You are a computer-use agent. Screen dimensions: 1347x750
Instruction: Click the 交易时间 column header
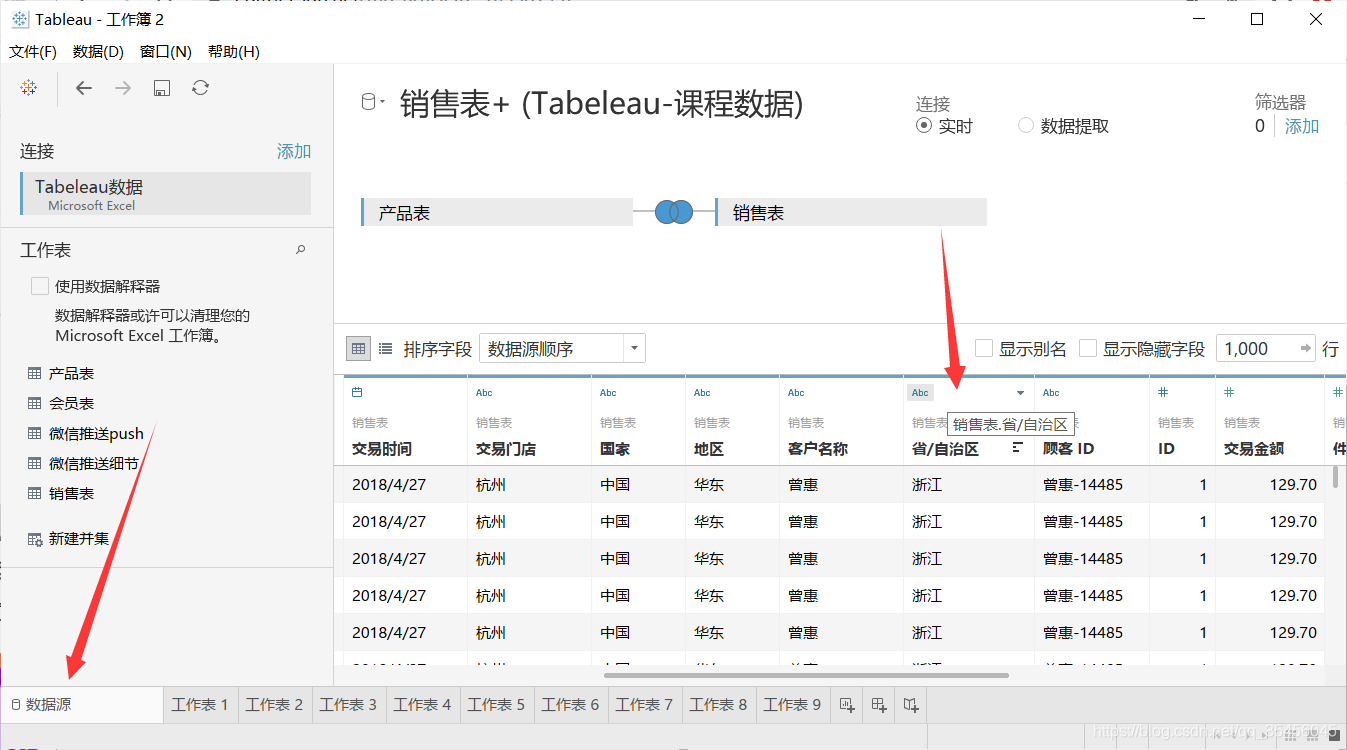pyautogui.click(x=382, y=449)
